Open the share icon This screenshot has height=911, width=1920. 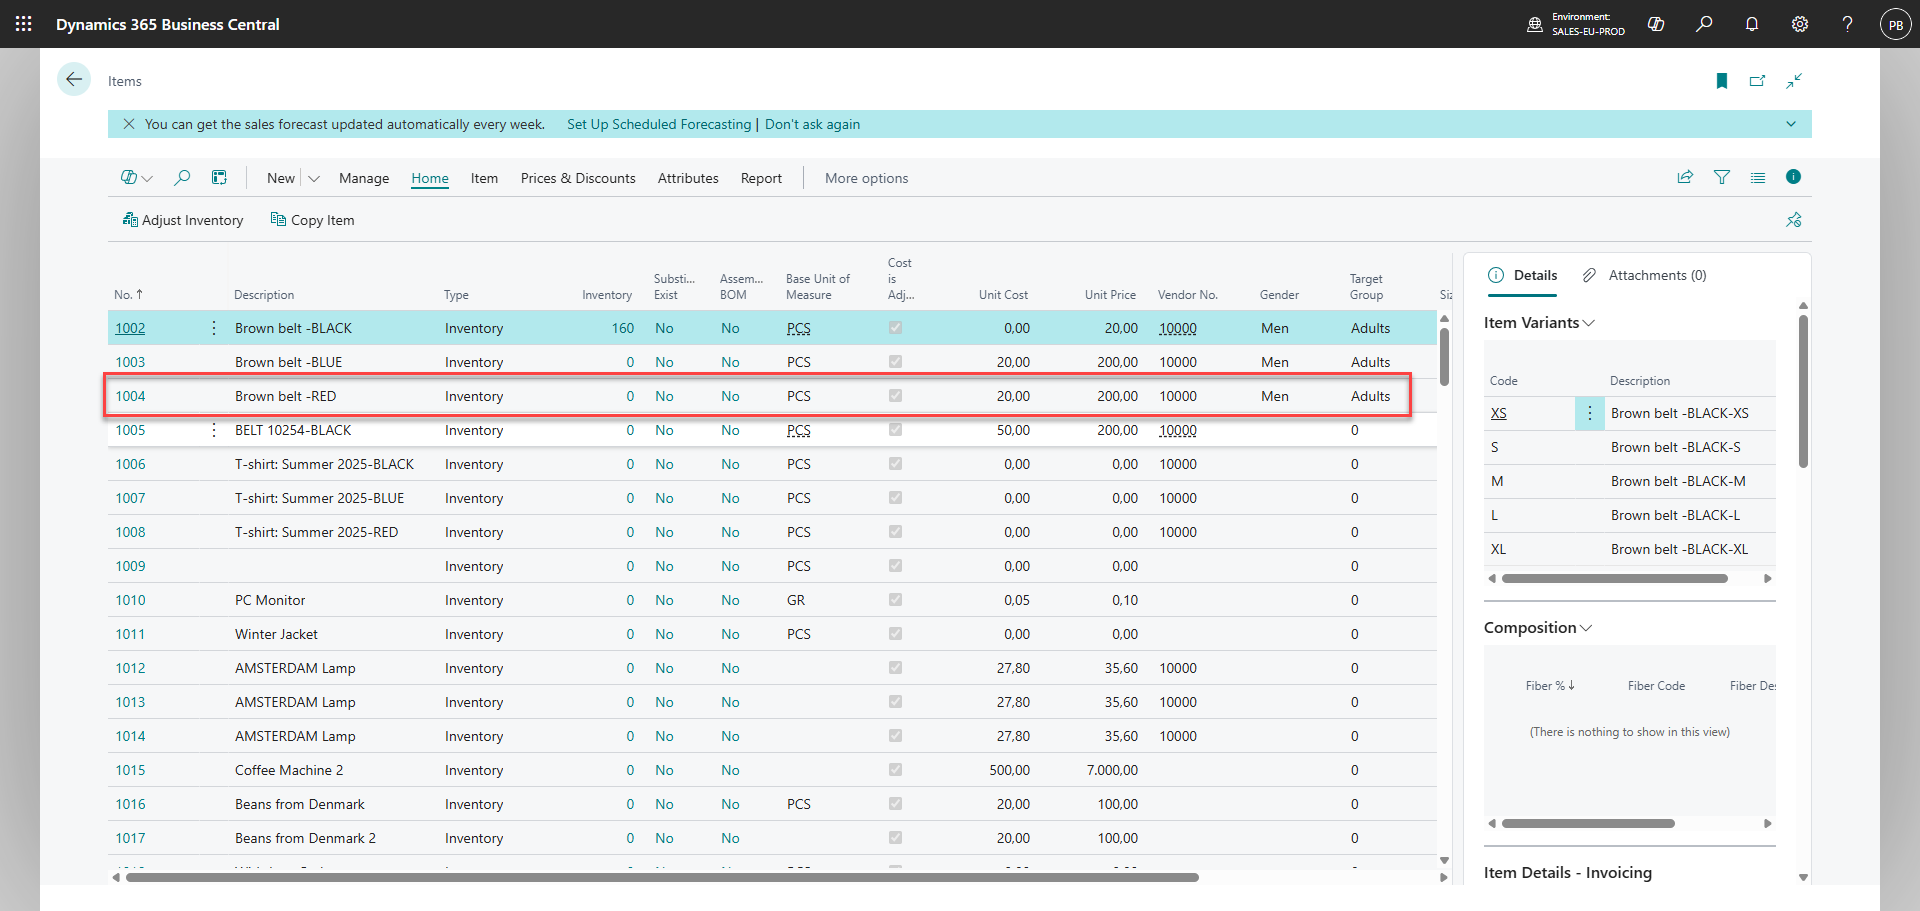pyautogui.click(x=1685, y=177)
